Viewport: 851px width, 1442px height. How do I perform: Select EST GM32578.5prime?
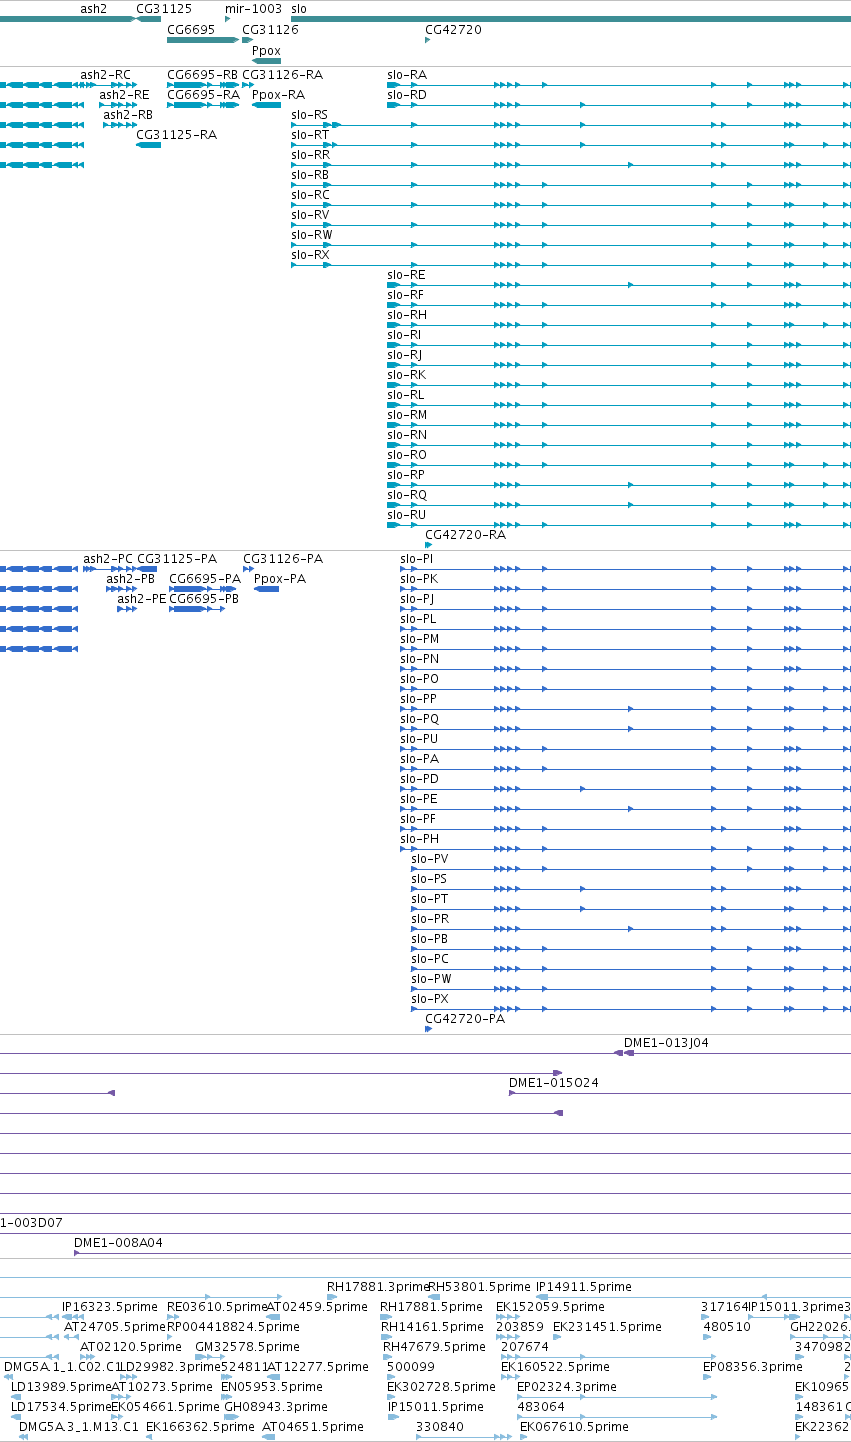click(247, 1347)
